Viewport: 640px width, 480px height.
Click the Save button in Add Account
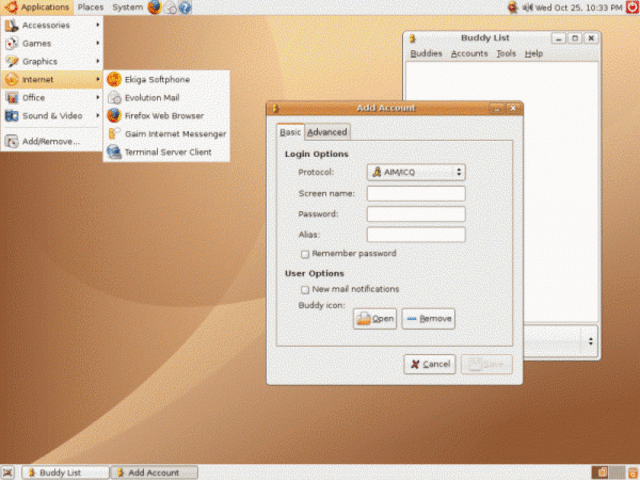[487, 364]
